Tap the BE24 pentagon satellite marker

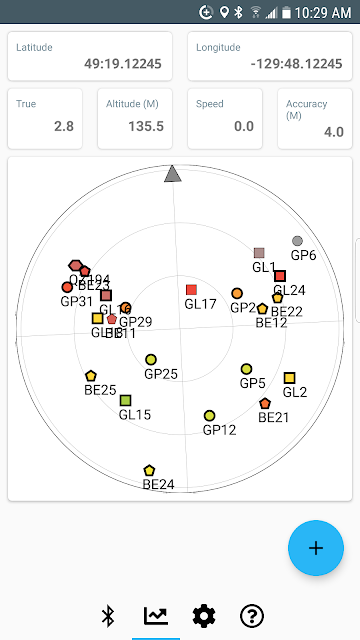coord(149,470)
